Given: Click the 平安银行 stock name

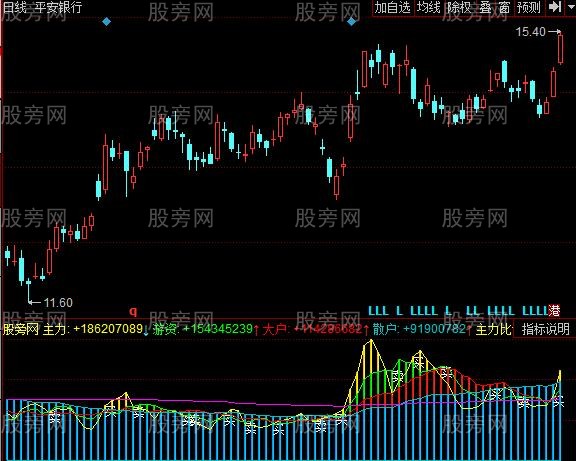Looking at the screenshot, I should point(58,7).
